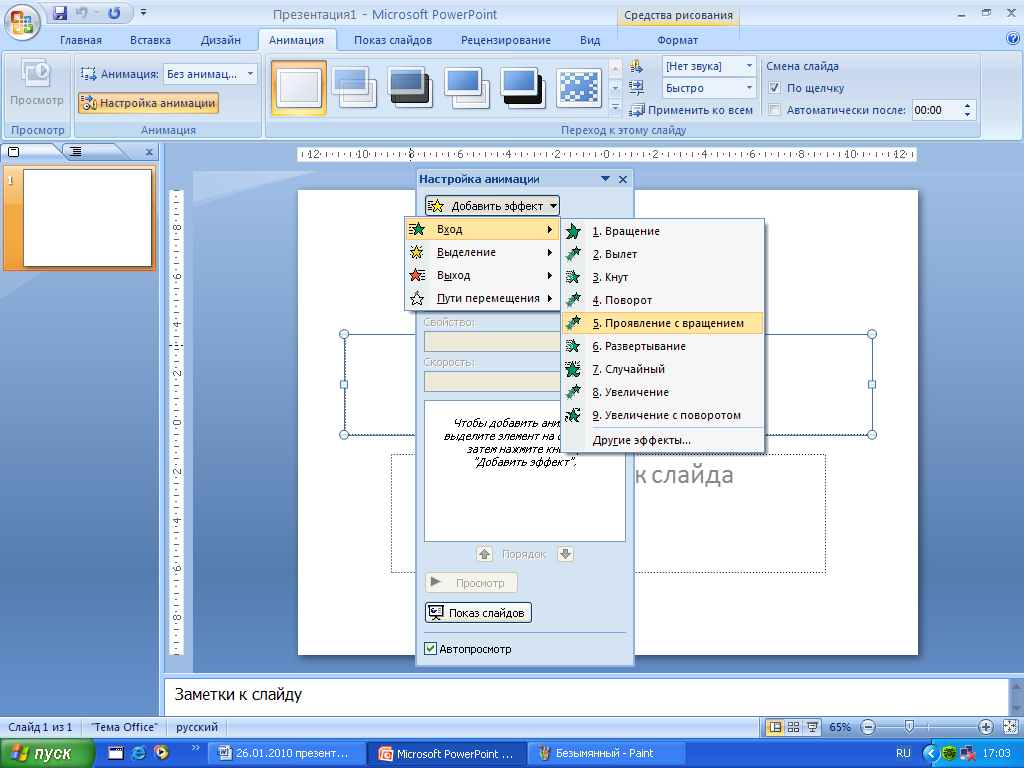Choose 1. Вращение entrance effect

(662, 231)
